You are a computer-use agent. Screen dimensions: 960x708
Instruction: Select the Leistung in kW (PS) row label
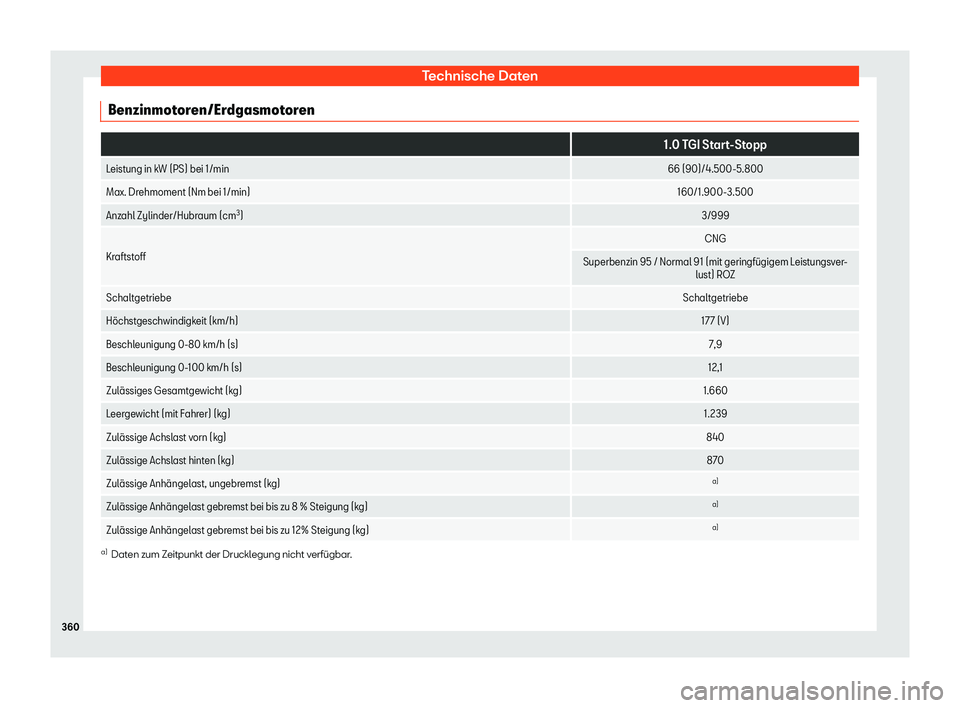(168, 168)
